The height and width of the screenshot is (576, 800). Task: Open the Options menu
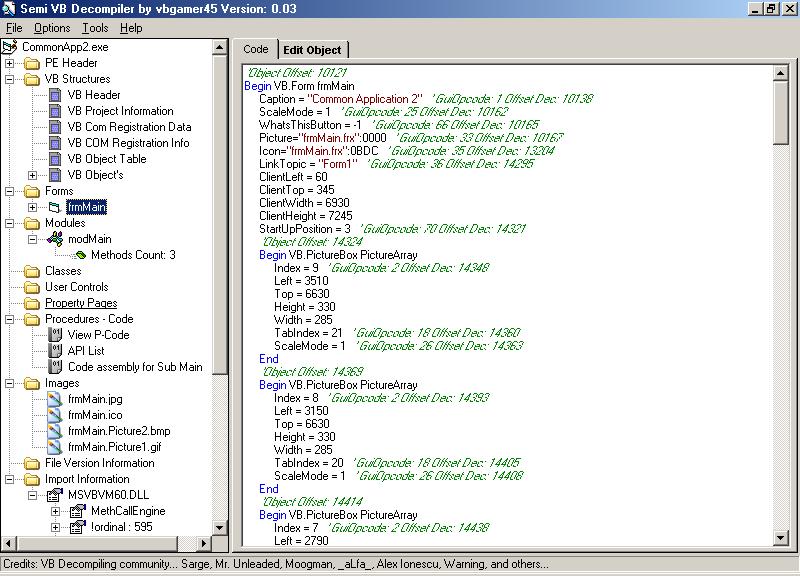pyautogui.click(x=52, y=28)
